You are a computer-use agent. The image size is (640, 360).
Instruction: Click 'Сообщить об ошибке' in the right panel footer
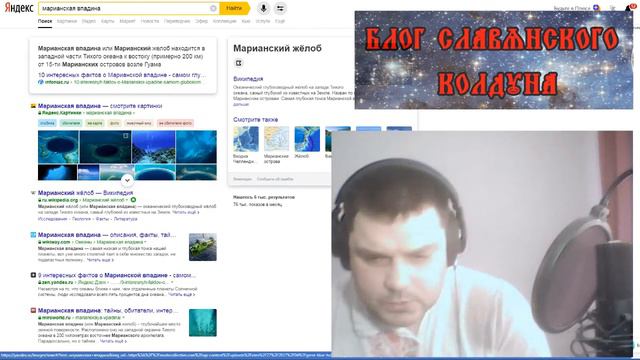(275, 179)
